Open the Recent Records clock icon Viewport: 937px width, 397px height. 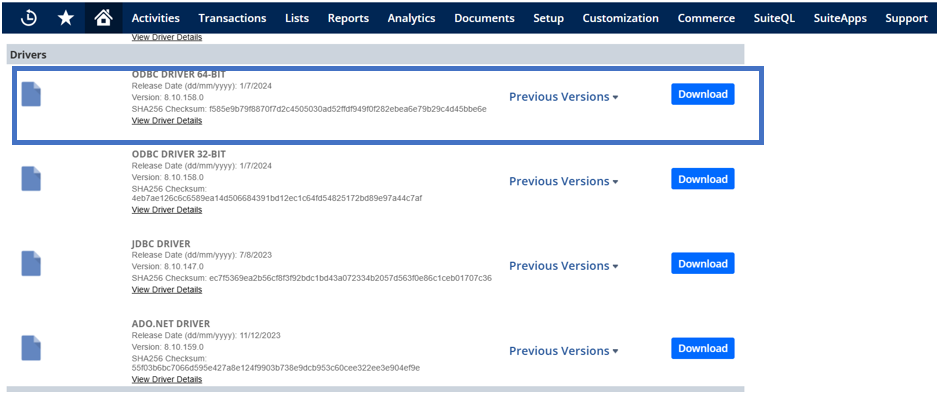coord(29,18)
